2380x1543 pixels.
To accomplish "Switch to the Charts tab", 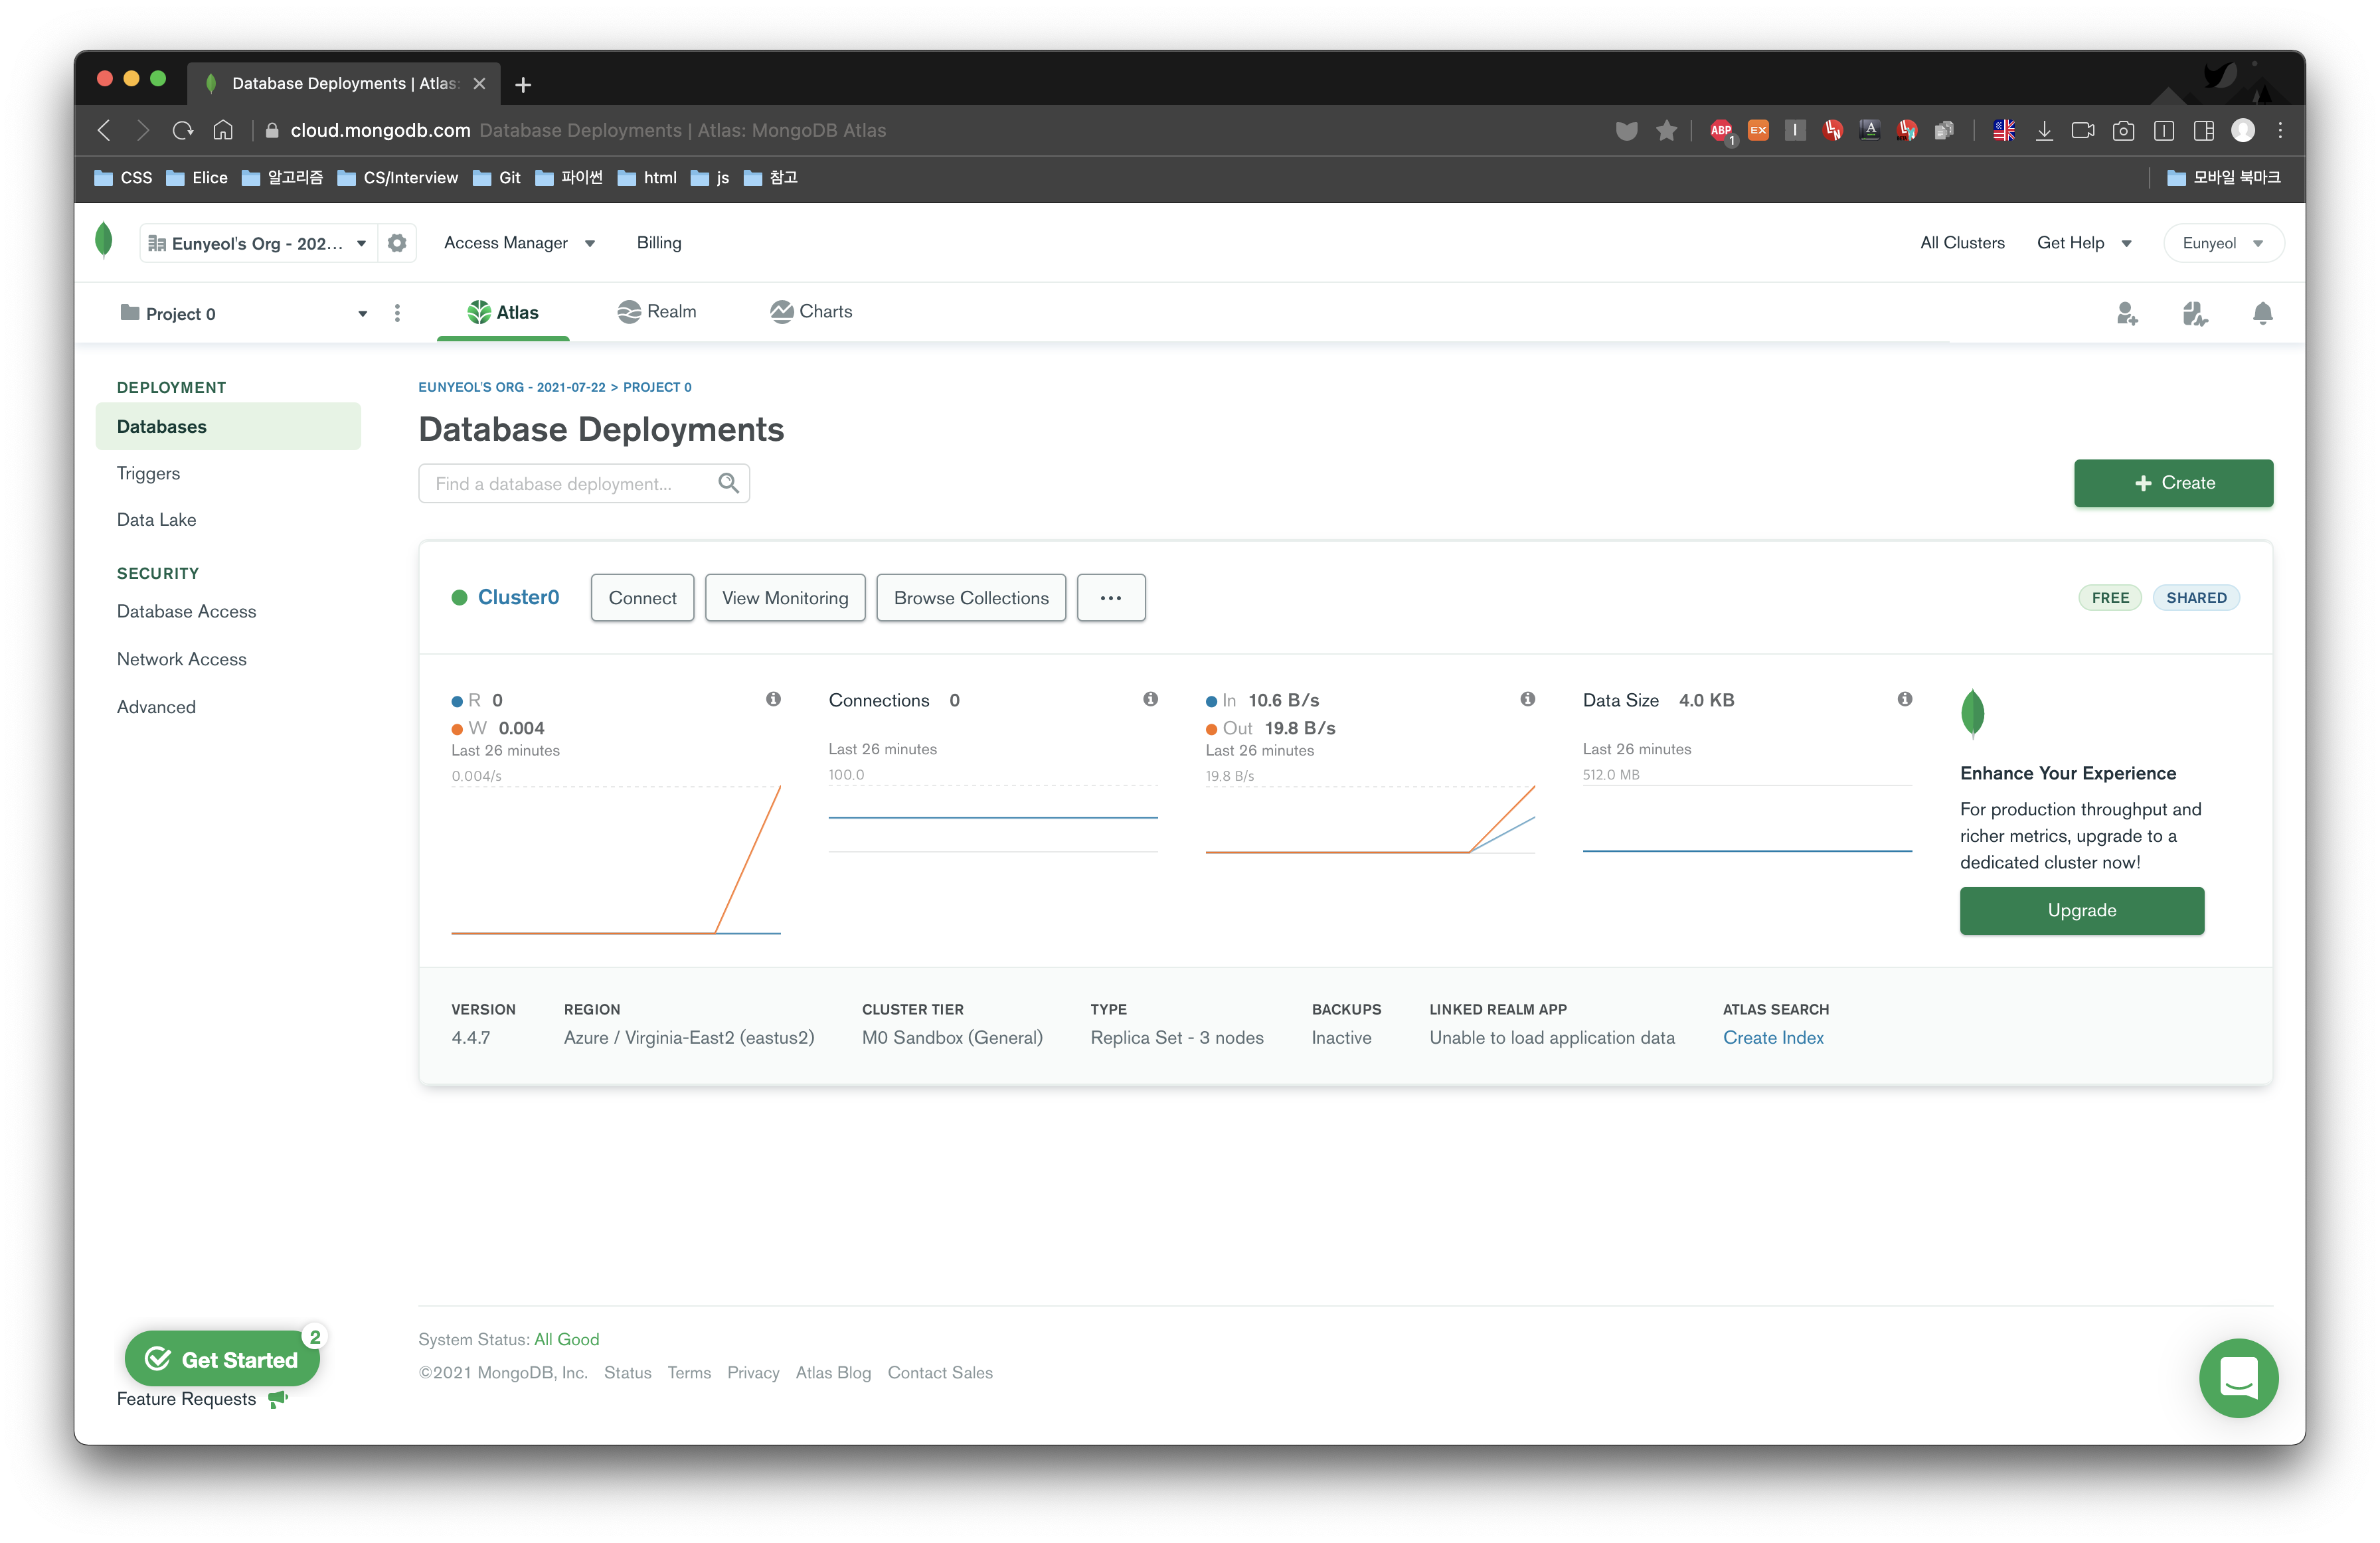I will (811, 312).
